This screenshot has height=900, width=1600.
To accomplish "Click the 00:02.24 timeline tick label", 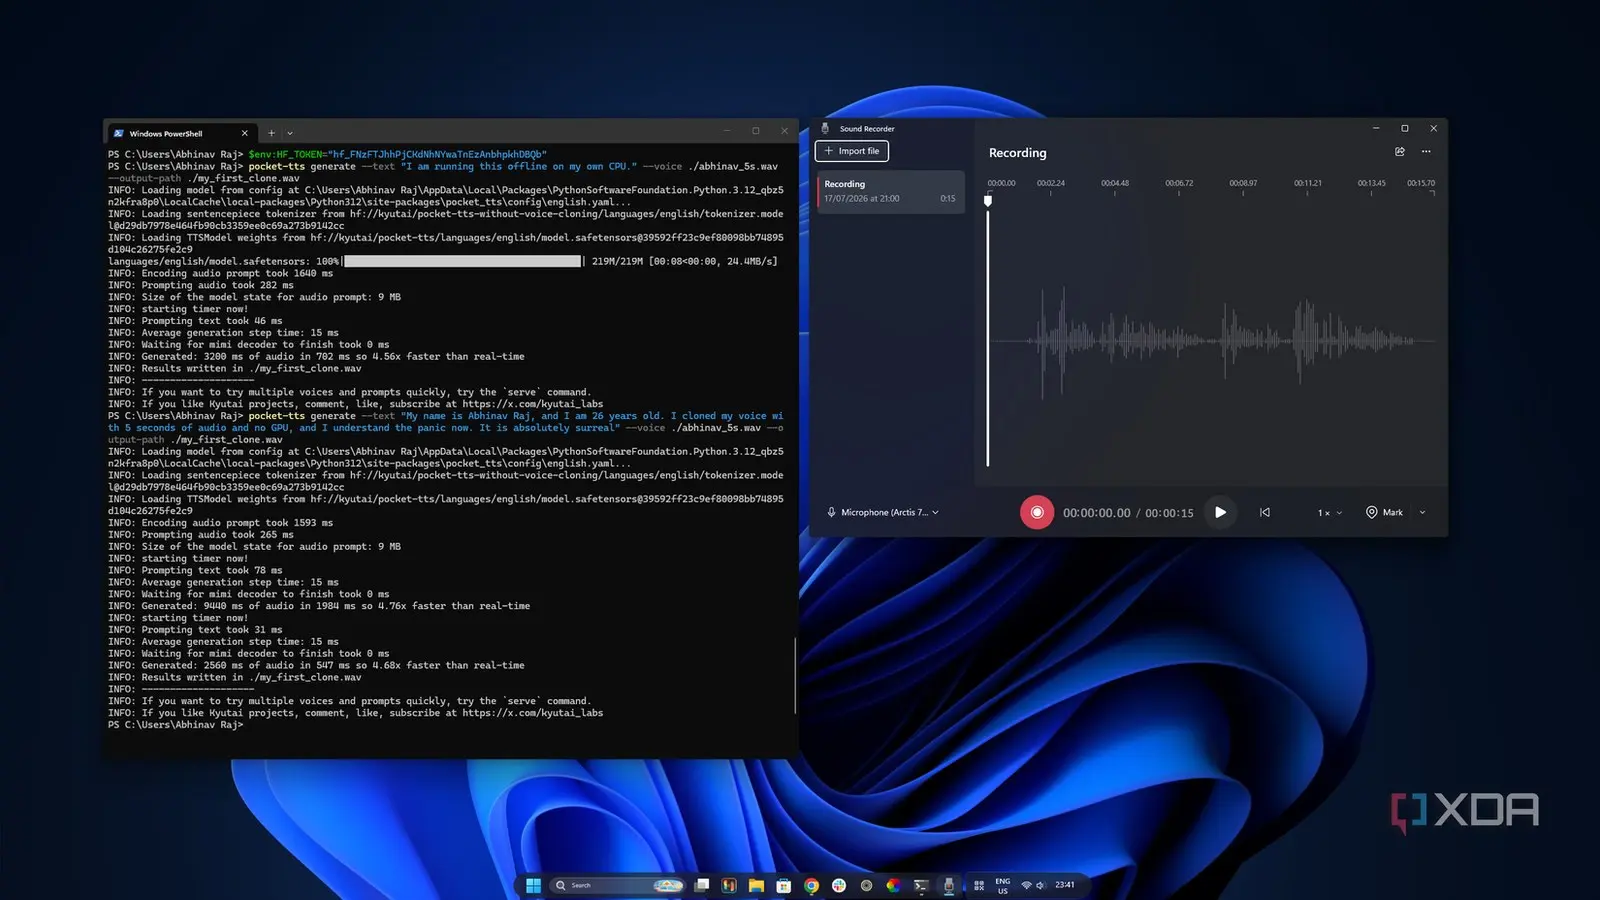I will (x=1051, y=183).
